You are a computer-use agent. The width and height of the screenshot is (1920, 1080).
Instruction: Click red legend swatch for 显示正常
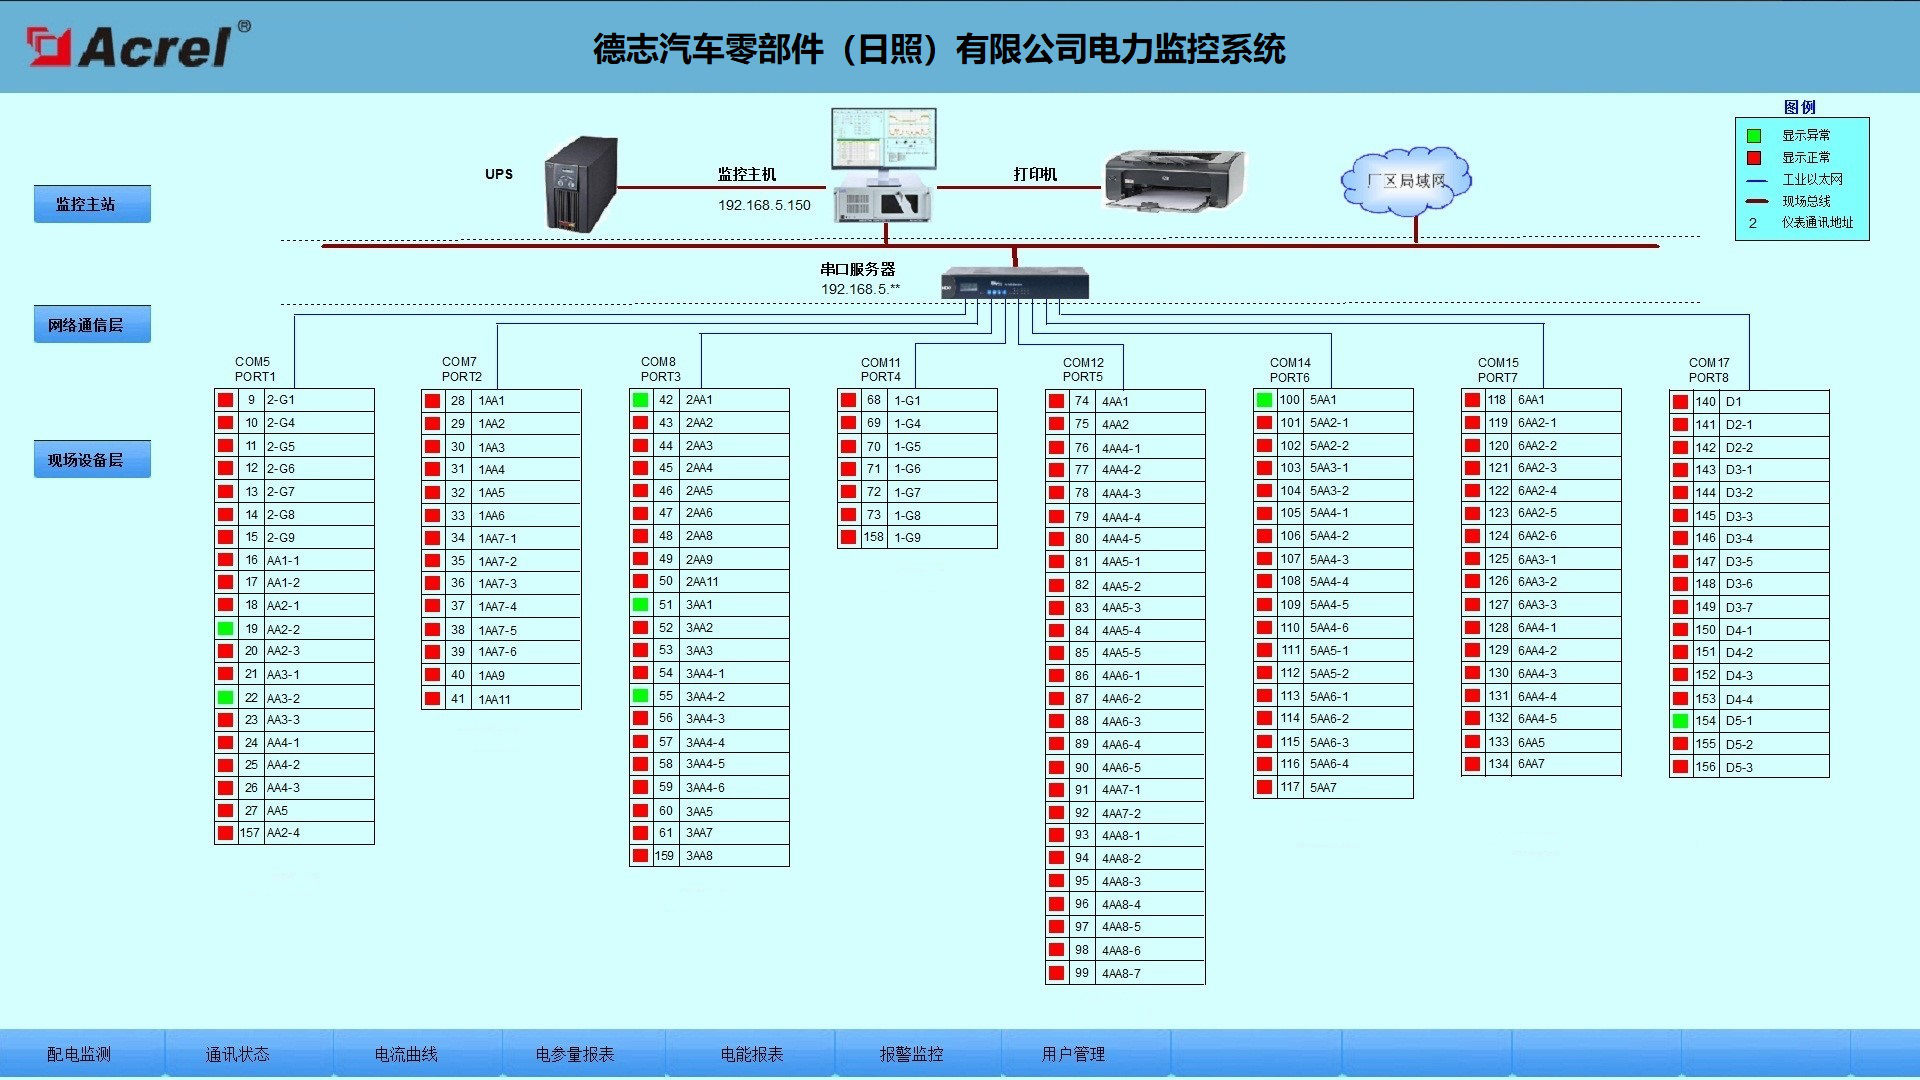coord(1753,158)
